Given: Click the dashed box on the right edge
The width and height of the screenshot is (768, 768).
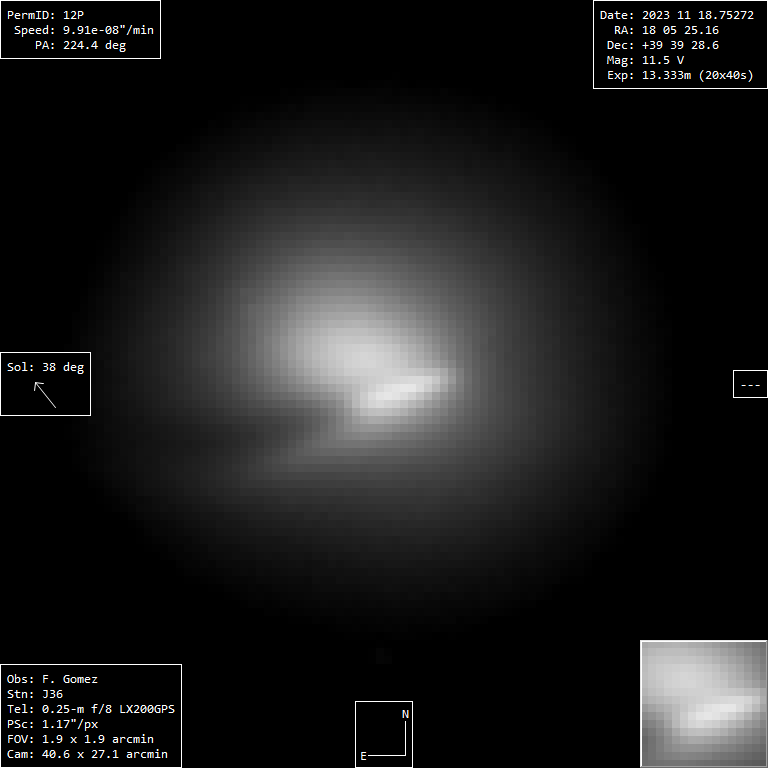Looking at the screenshot, I should [750, 384].
